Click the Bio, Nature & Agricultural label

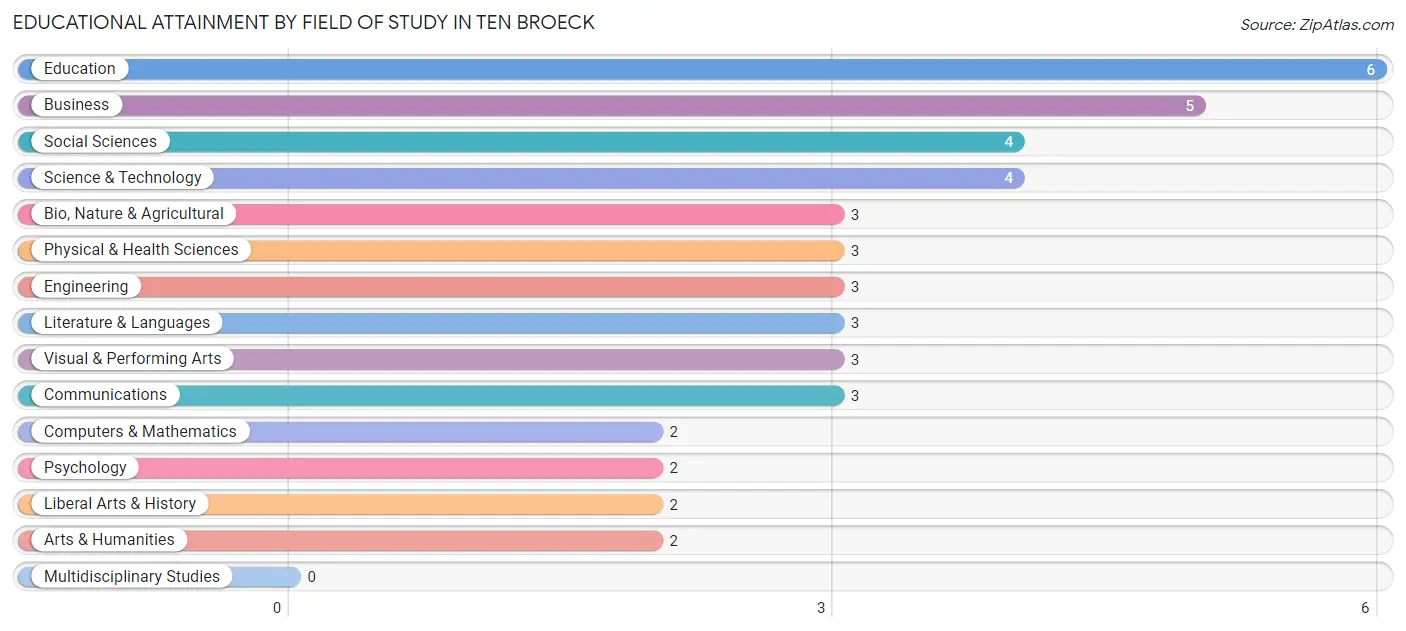point(133,214)
